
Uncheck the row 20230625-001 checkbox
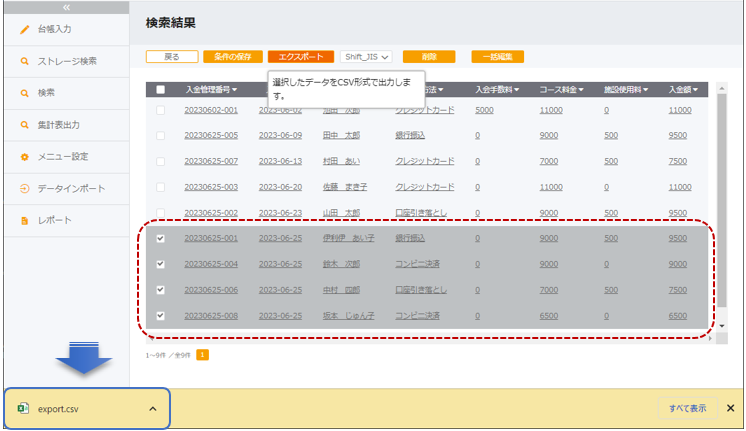tap(160, 238)
